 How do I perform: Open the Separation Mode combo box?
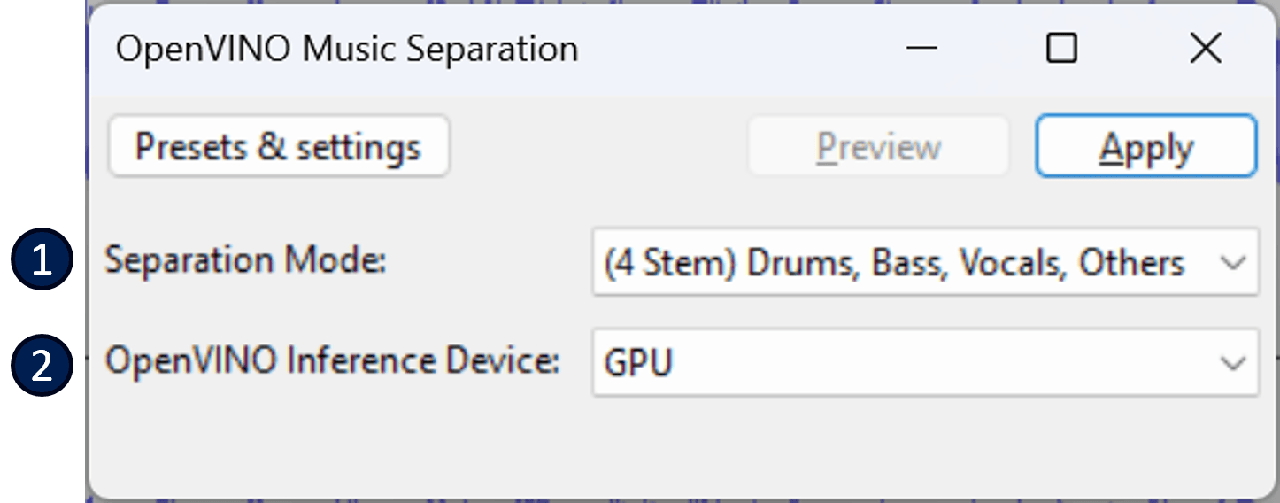(x=924, y=263)
